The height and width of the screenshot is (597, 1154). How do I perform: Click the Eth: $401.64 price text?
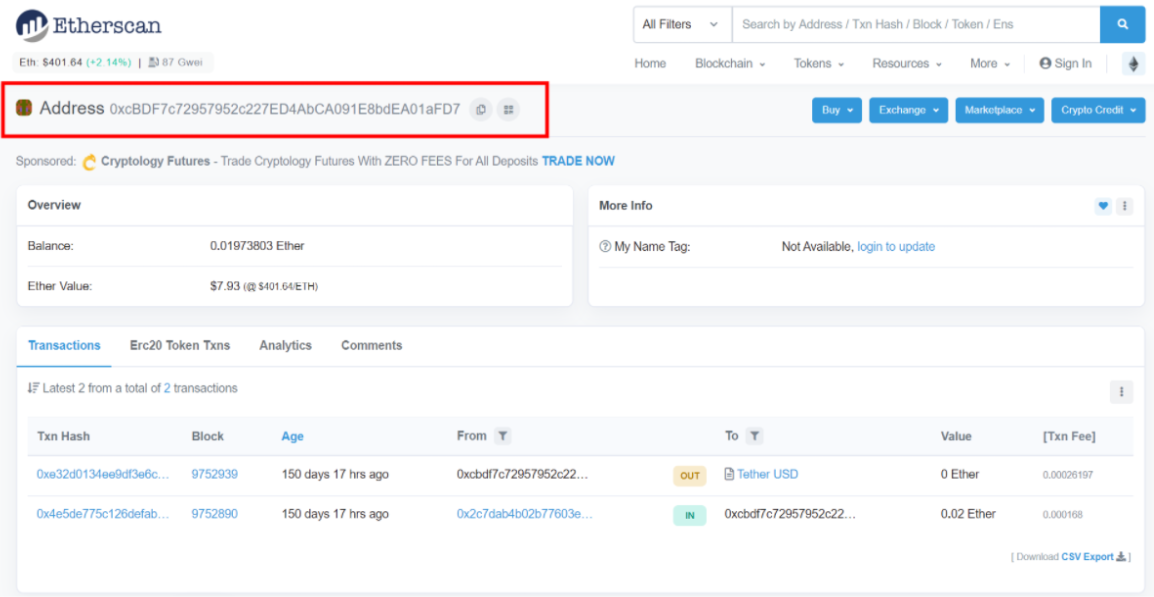tap(50, 63)
